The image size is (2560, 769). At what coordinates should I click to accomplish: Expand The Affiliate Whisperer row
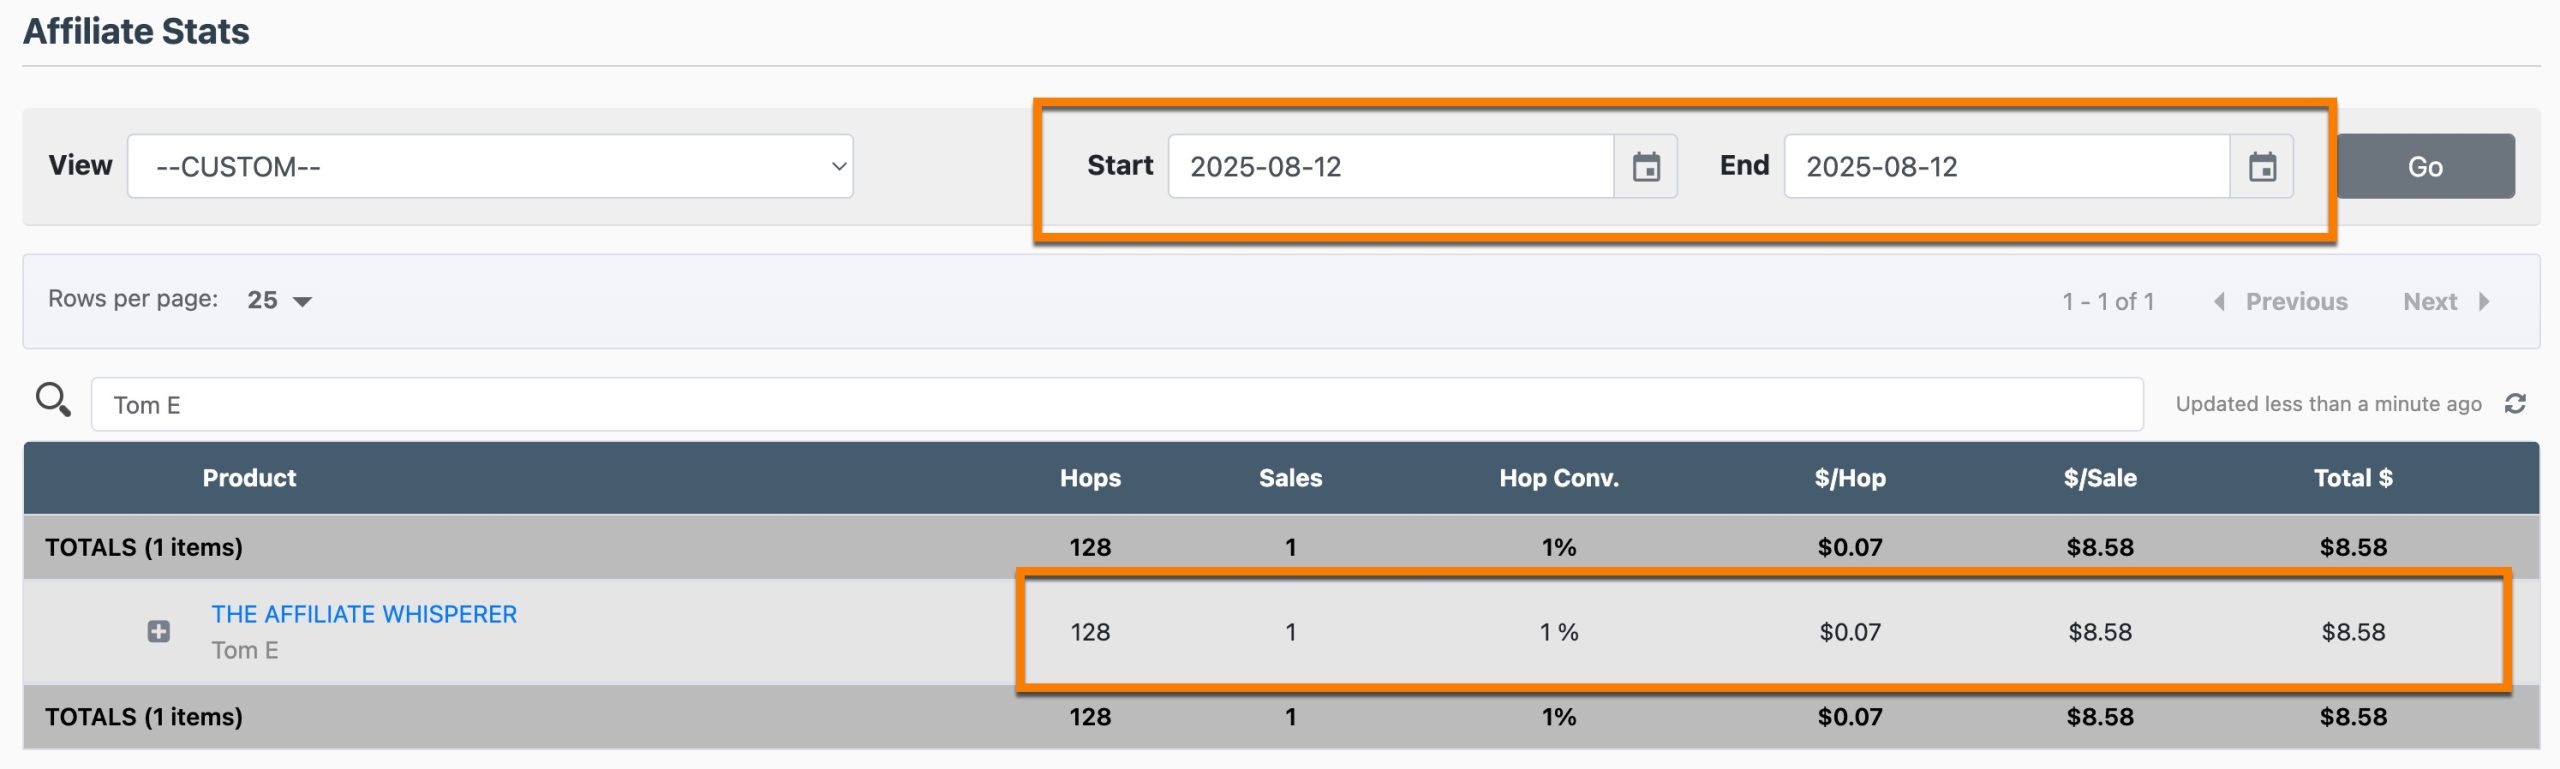(158, 631)
